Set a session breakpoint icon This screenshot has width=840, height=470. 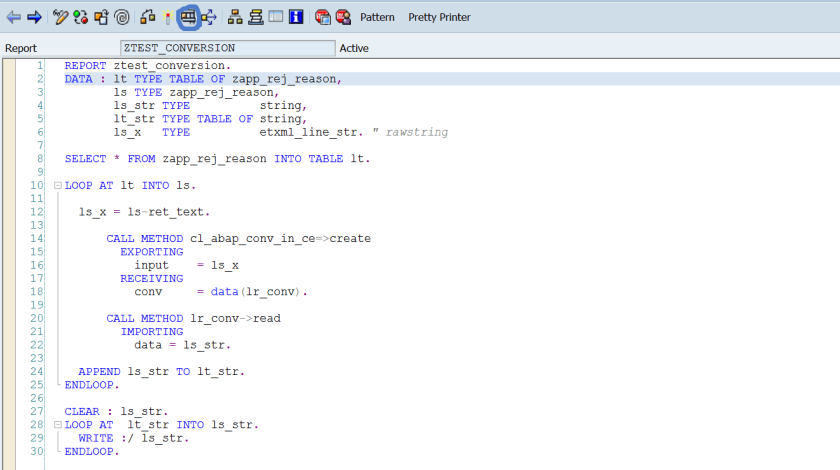[323, 17]
